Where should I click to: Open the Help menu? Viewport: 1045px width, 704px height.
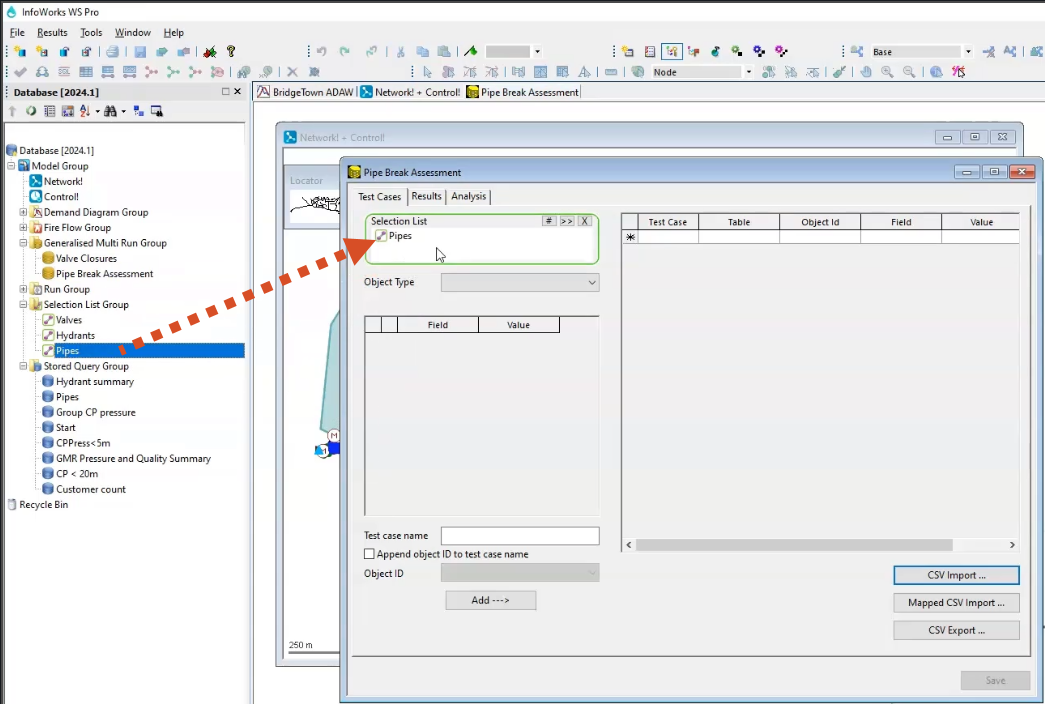(173, 32)
